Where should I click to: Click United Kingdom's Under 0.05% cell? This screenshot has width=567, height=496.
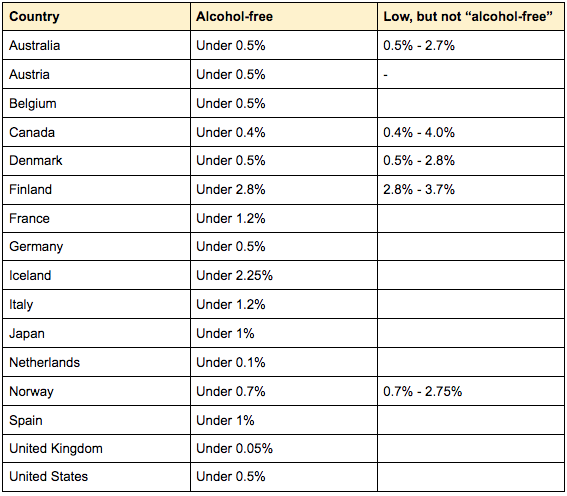coord(284,448)
